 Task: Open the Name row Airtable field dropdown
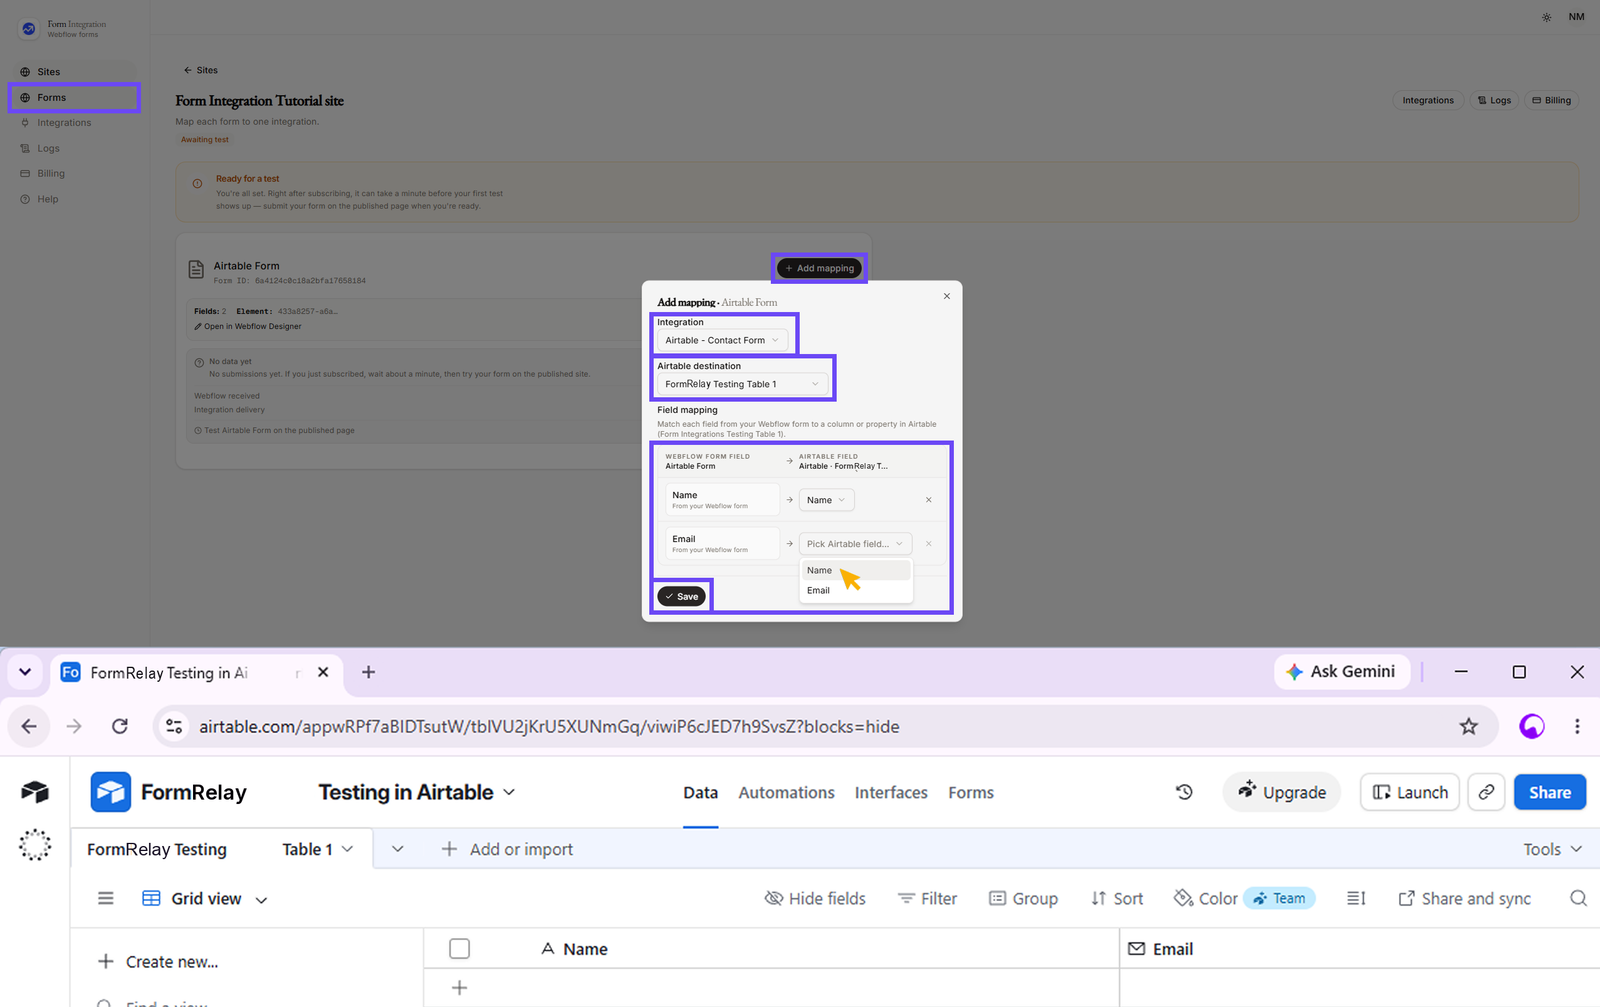(x=826, y=500)
